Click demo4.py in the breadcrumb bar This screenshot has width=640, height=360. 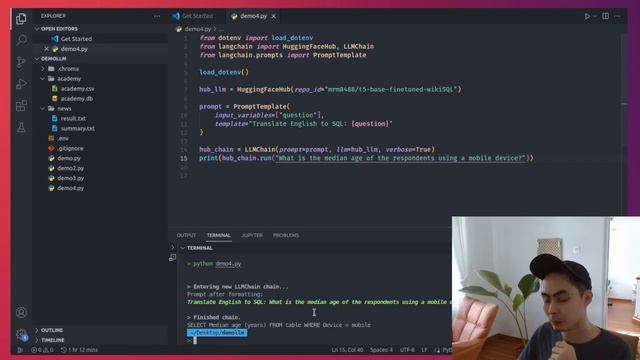[x=198, y=29]
